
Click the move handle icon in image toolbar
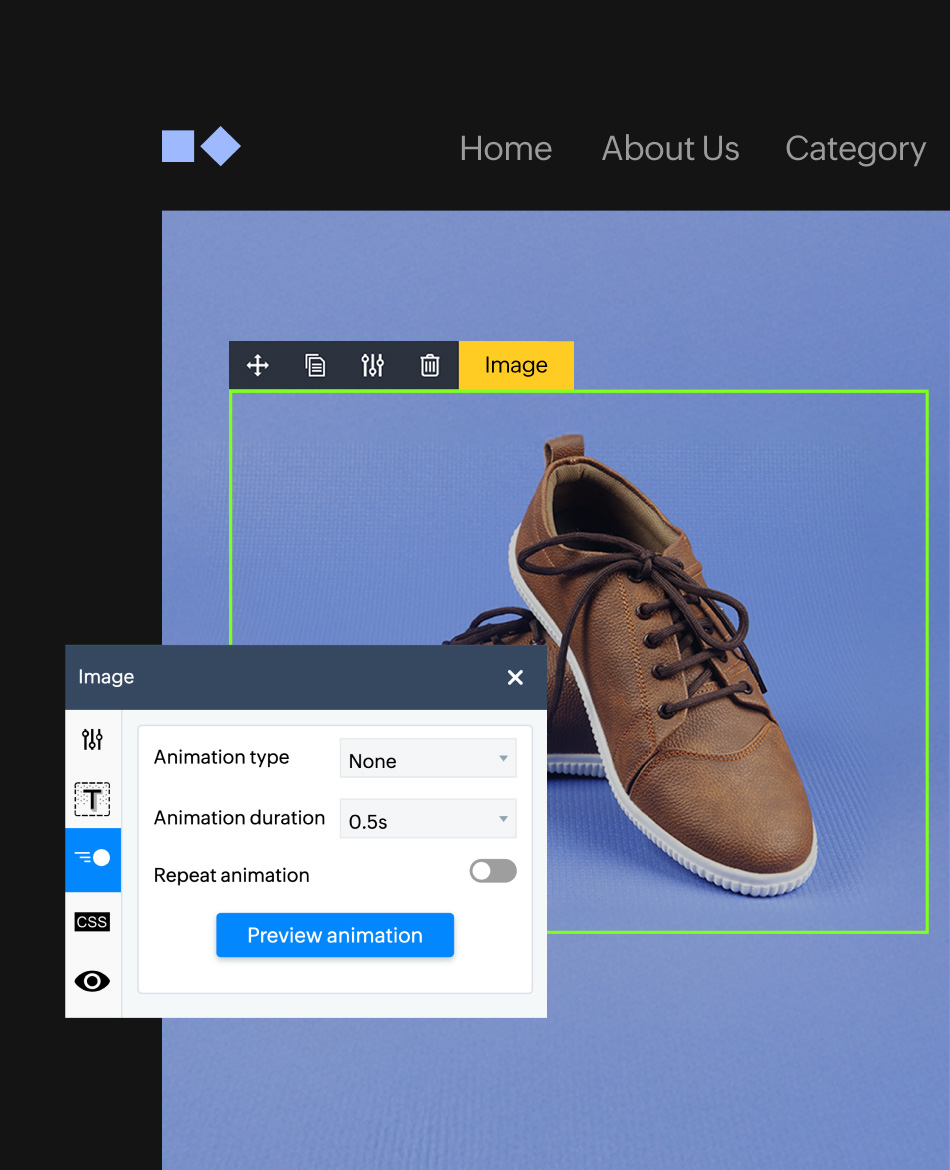click(x=258, y=365)
